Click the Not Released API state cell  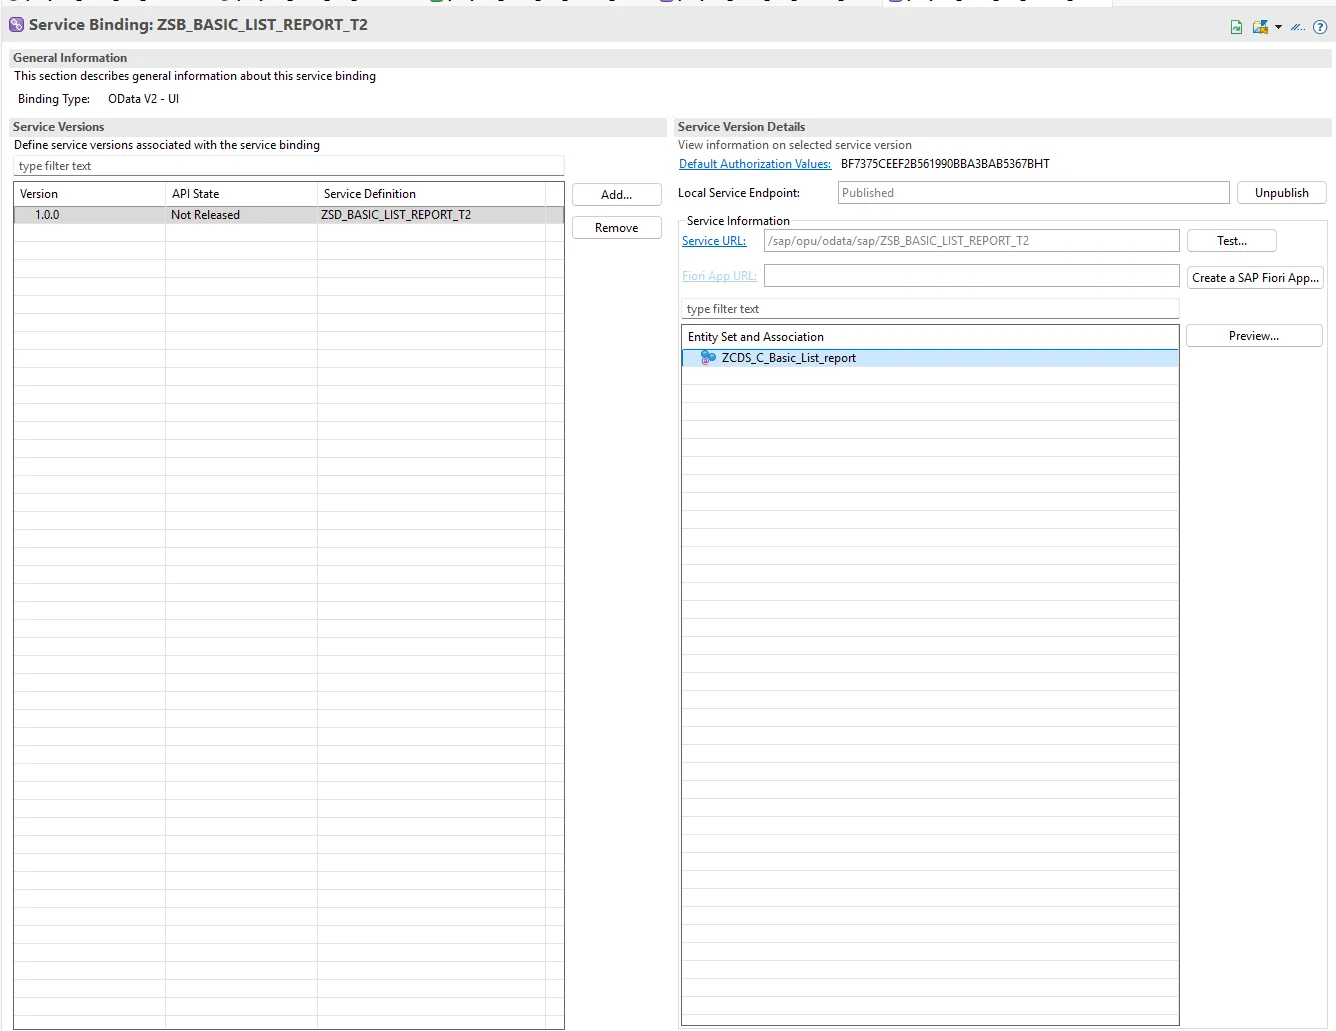pyautogui.click(x=241, y=215)
